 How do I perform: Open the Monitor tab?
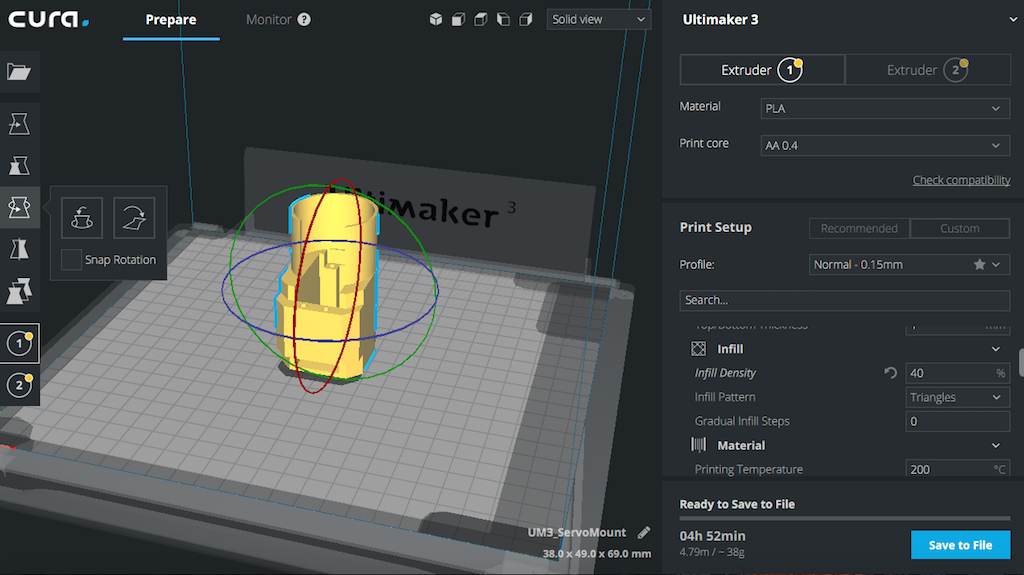click(268, 20)
